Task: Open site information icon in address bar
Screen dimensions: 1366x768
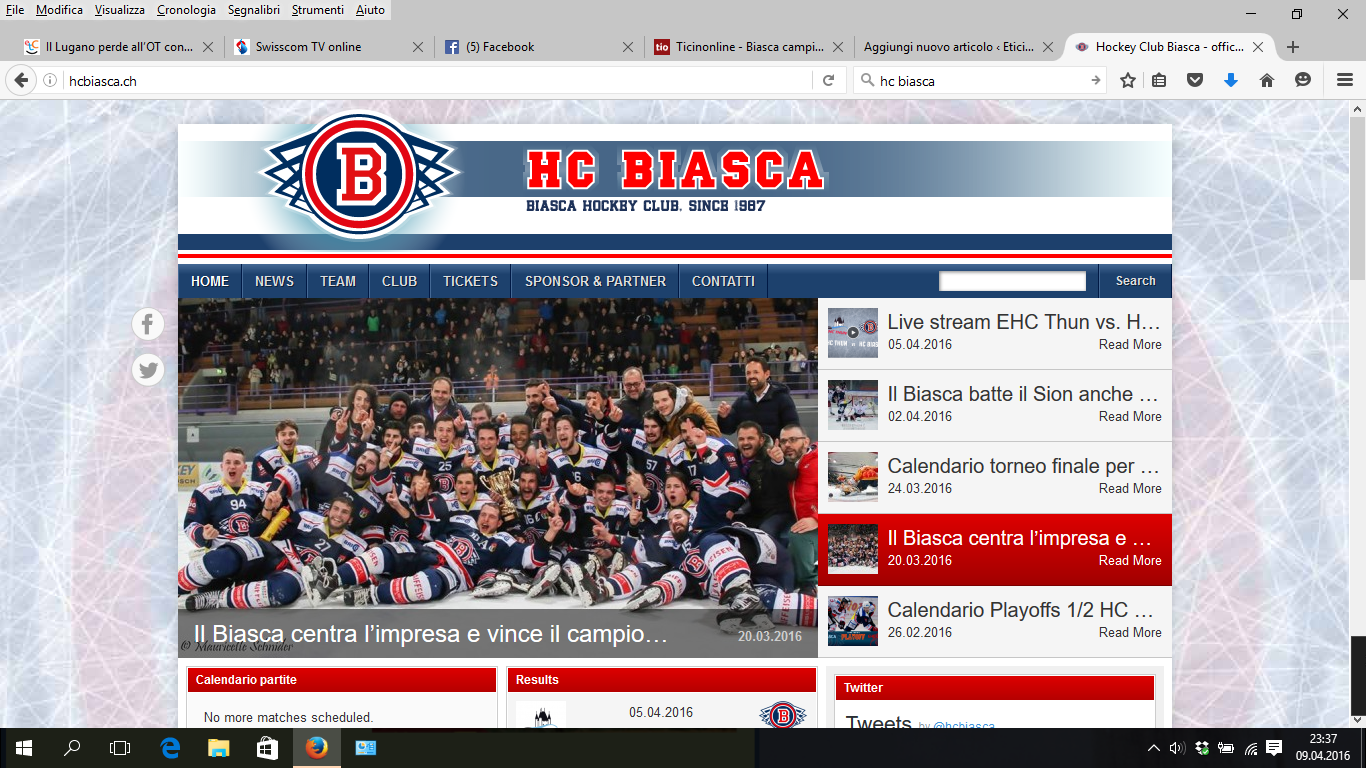Action: 50,81
